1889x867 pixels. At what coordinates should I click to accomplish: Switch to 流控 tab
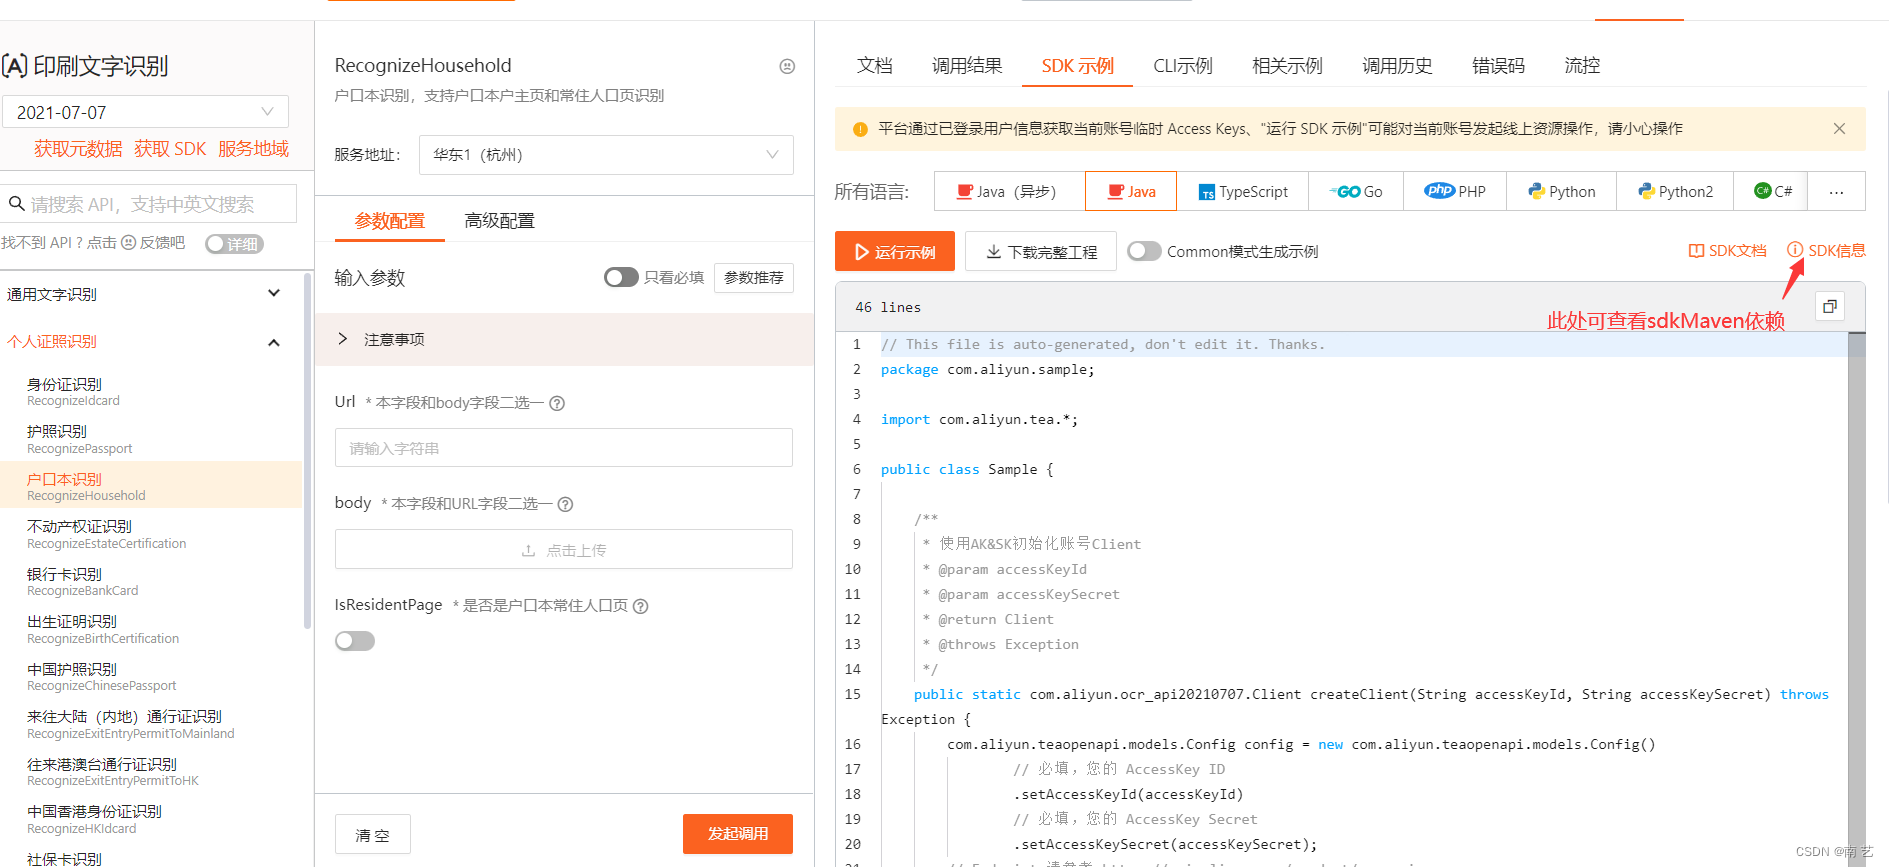(x=1582, y=66)
